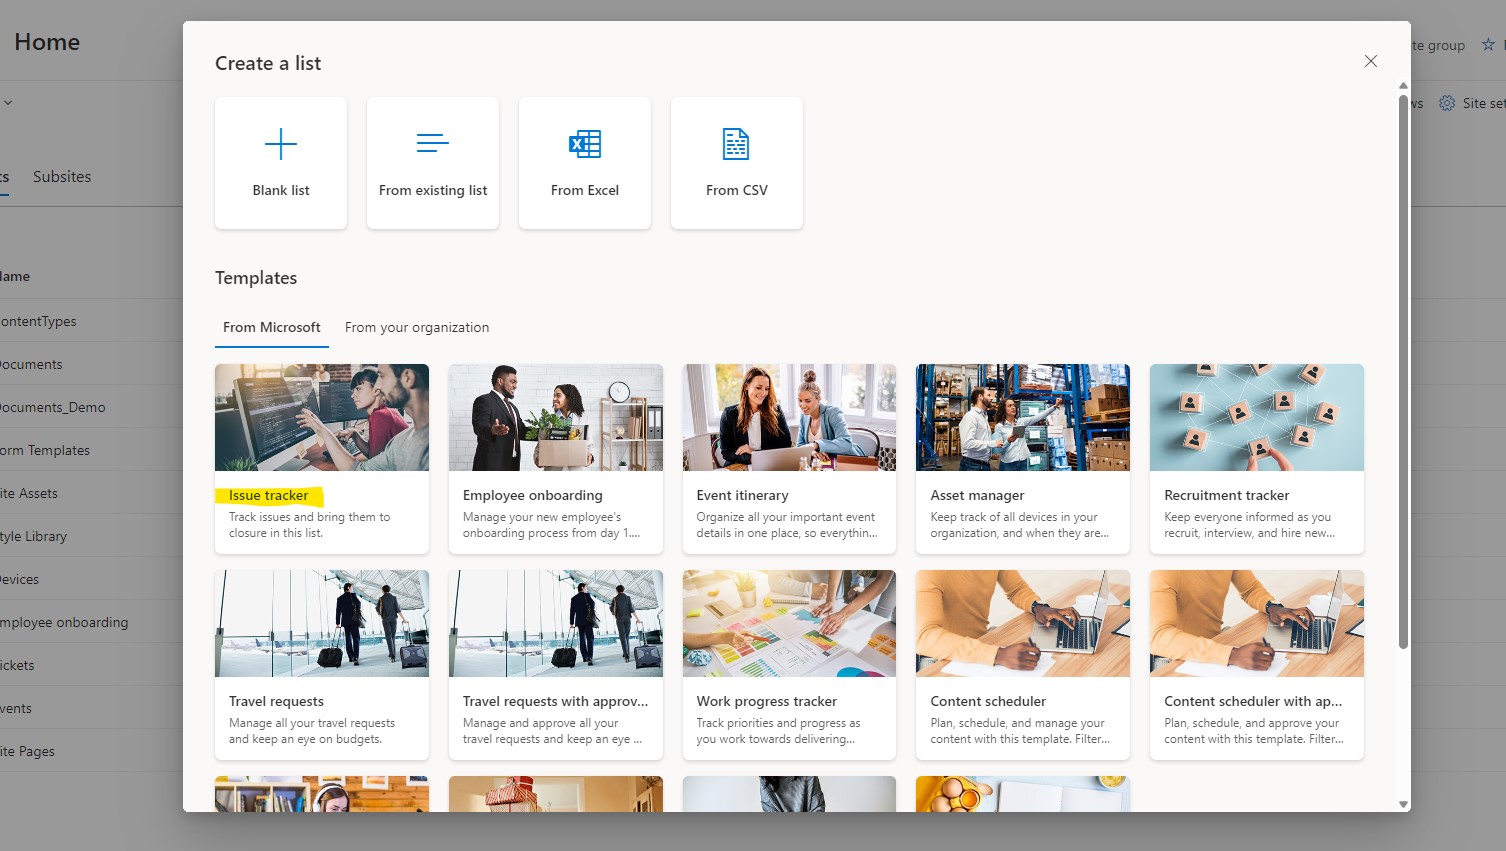Click the Site settings gear icon

pos(1447,103)
